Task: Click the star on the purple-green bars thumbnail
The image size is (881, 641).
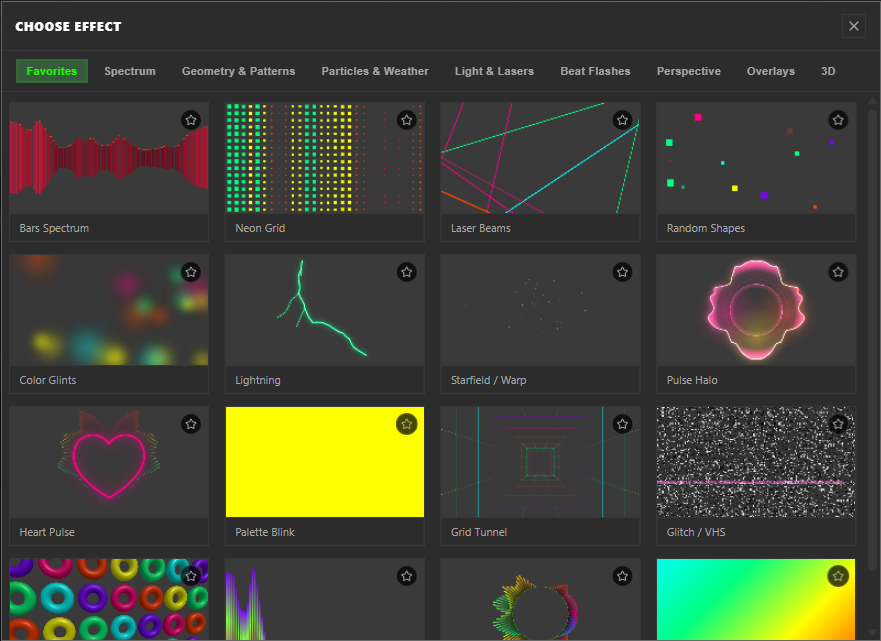Action: click(x=407, y=576)
